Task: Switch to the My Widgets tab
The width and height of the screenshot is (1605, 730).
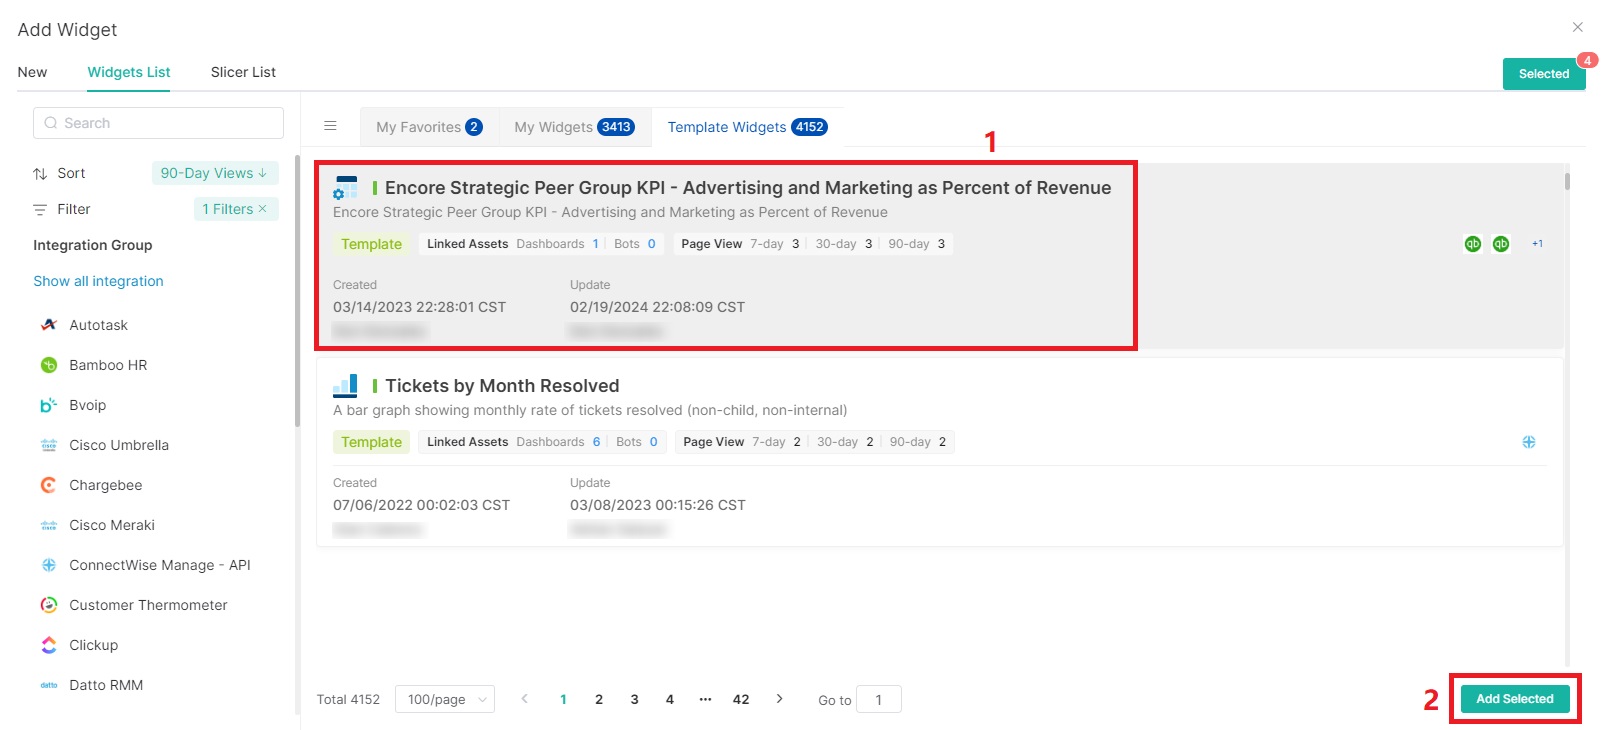Action: [x=574, y=127]
